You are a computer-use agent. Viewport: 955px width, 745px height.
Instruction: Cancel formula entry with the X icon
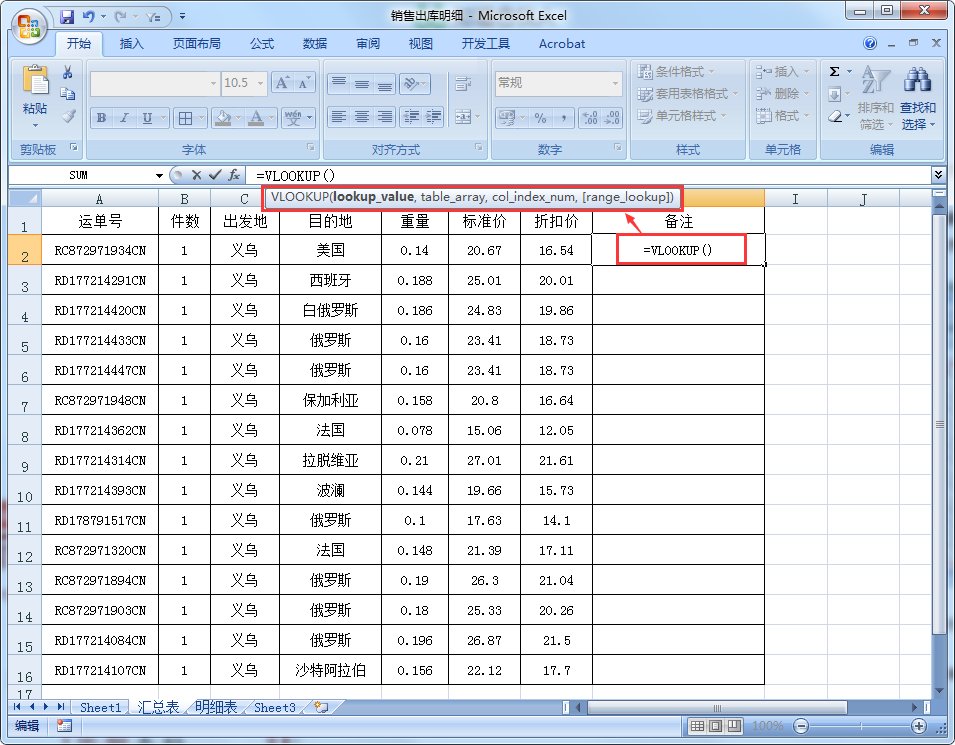(197, 175)
